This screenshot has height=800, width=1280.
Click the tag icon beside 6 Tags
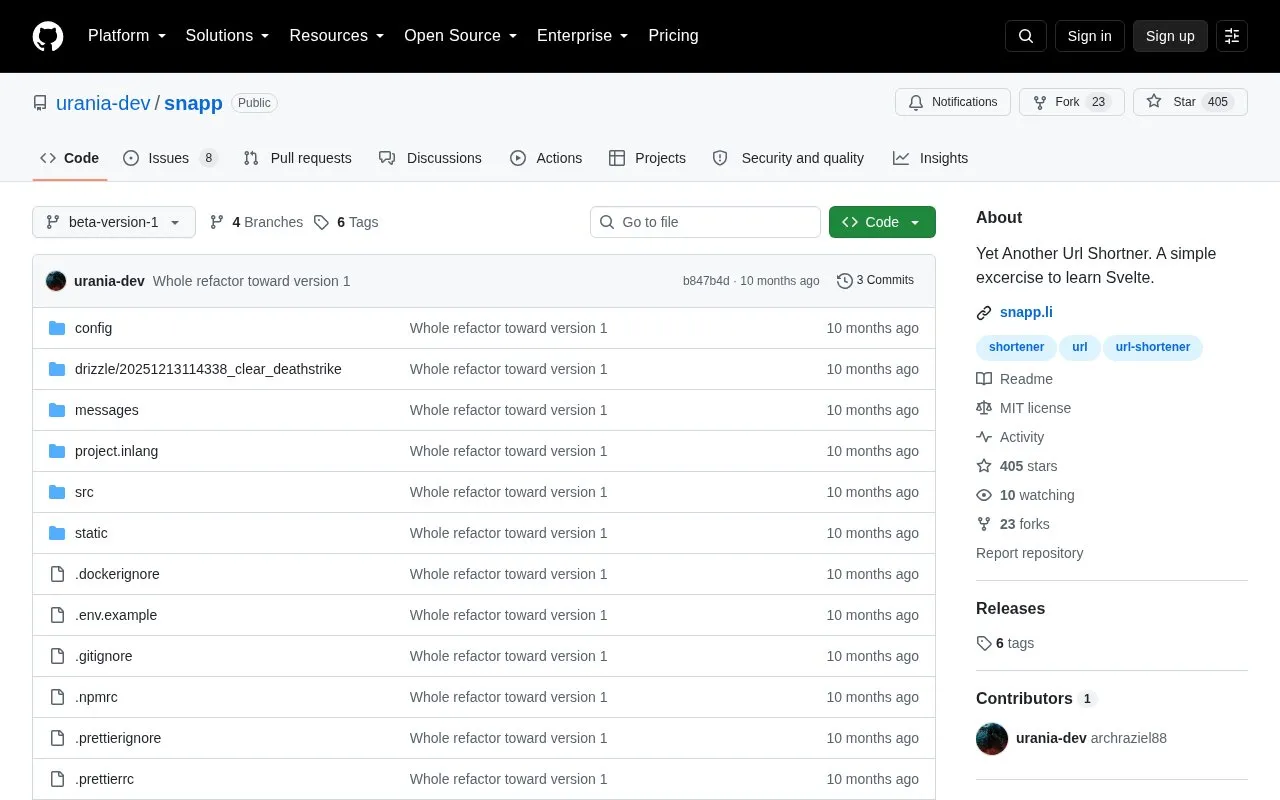point(321,222)
